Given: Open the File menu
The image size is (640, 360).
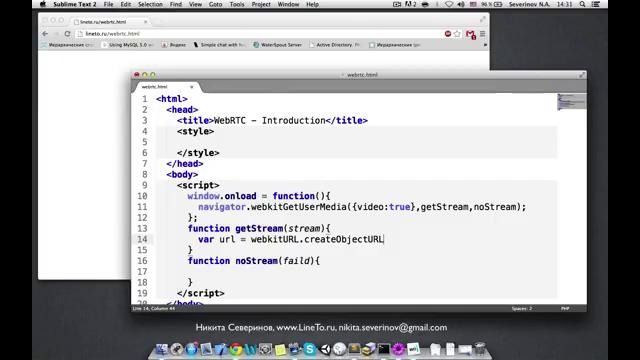Looking at the screenshot, I should pos(109,4).
